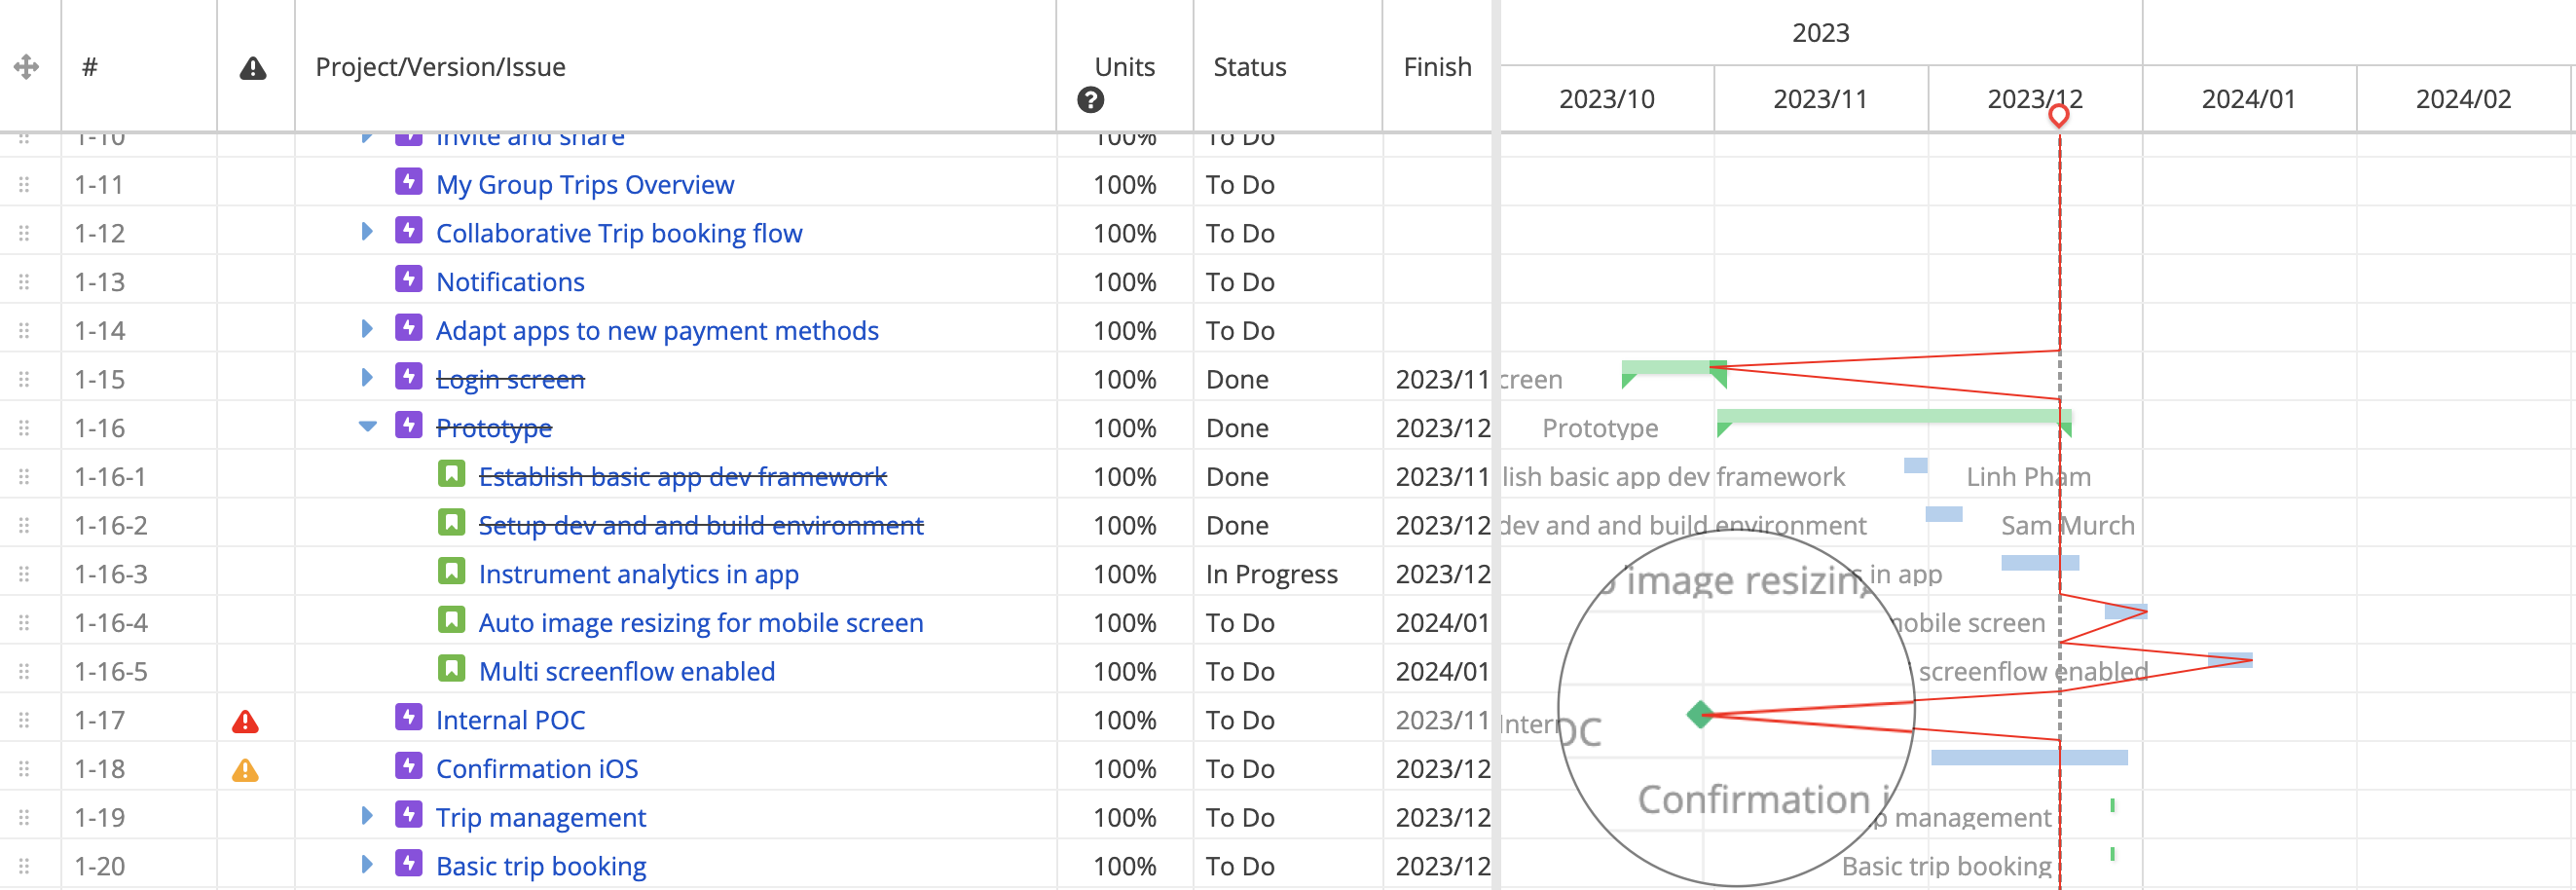Collapse the Prototype subtree

point(367,426)
